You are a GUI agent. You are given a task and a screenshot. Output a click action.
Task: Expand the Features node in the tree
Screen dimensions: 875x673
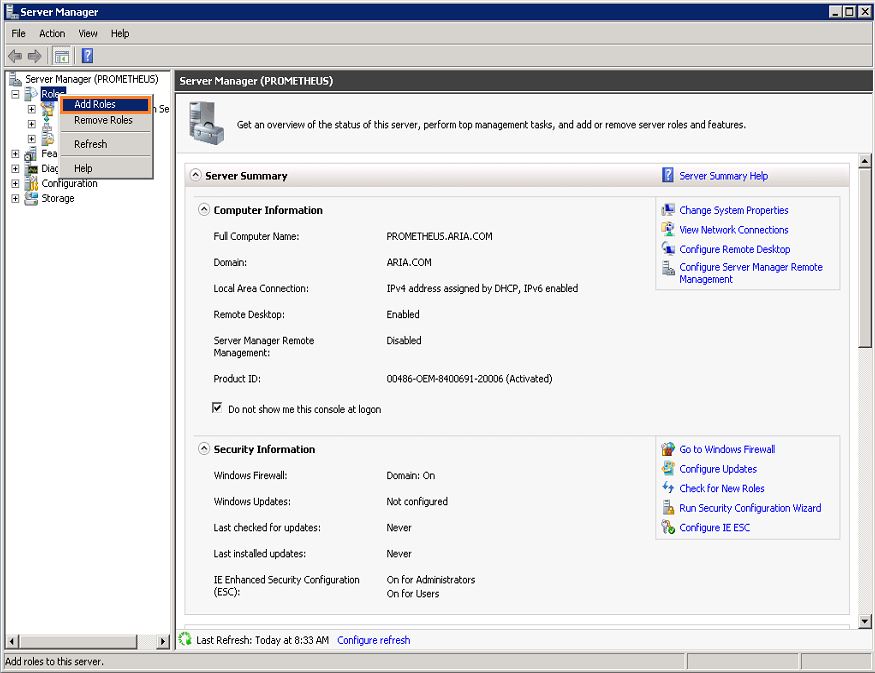(x=15, y=154)
